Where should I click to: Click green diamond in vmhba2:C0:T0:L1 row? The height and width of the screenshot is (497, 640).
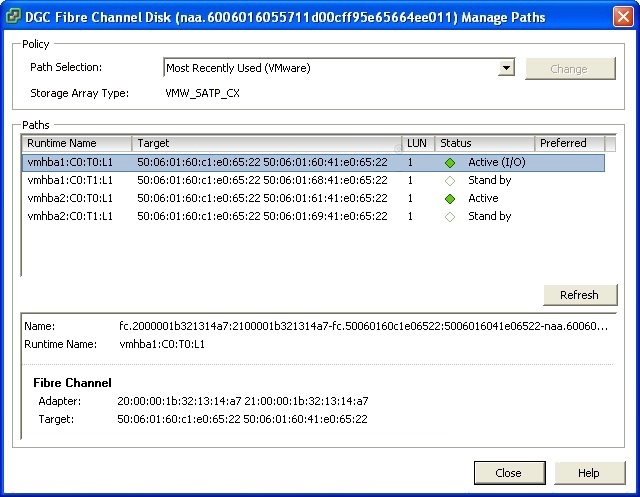[x=450, y=199]
